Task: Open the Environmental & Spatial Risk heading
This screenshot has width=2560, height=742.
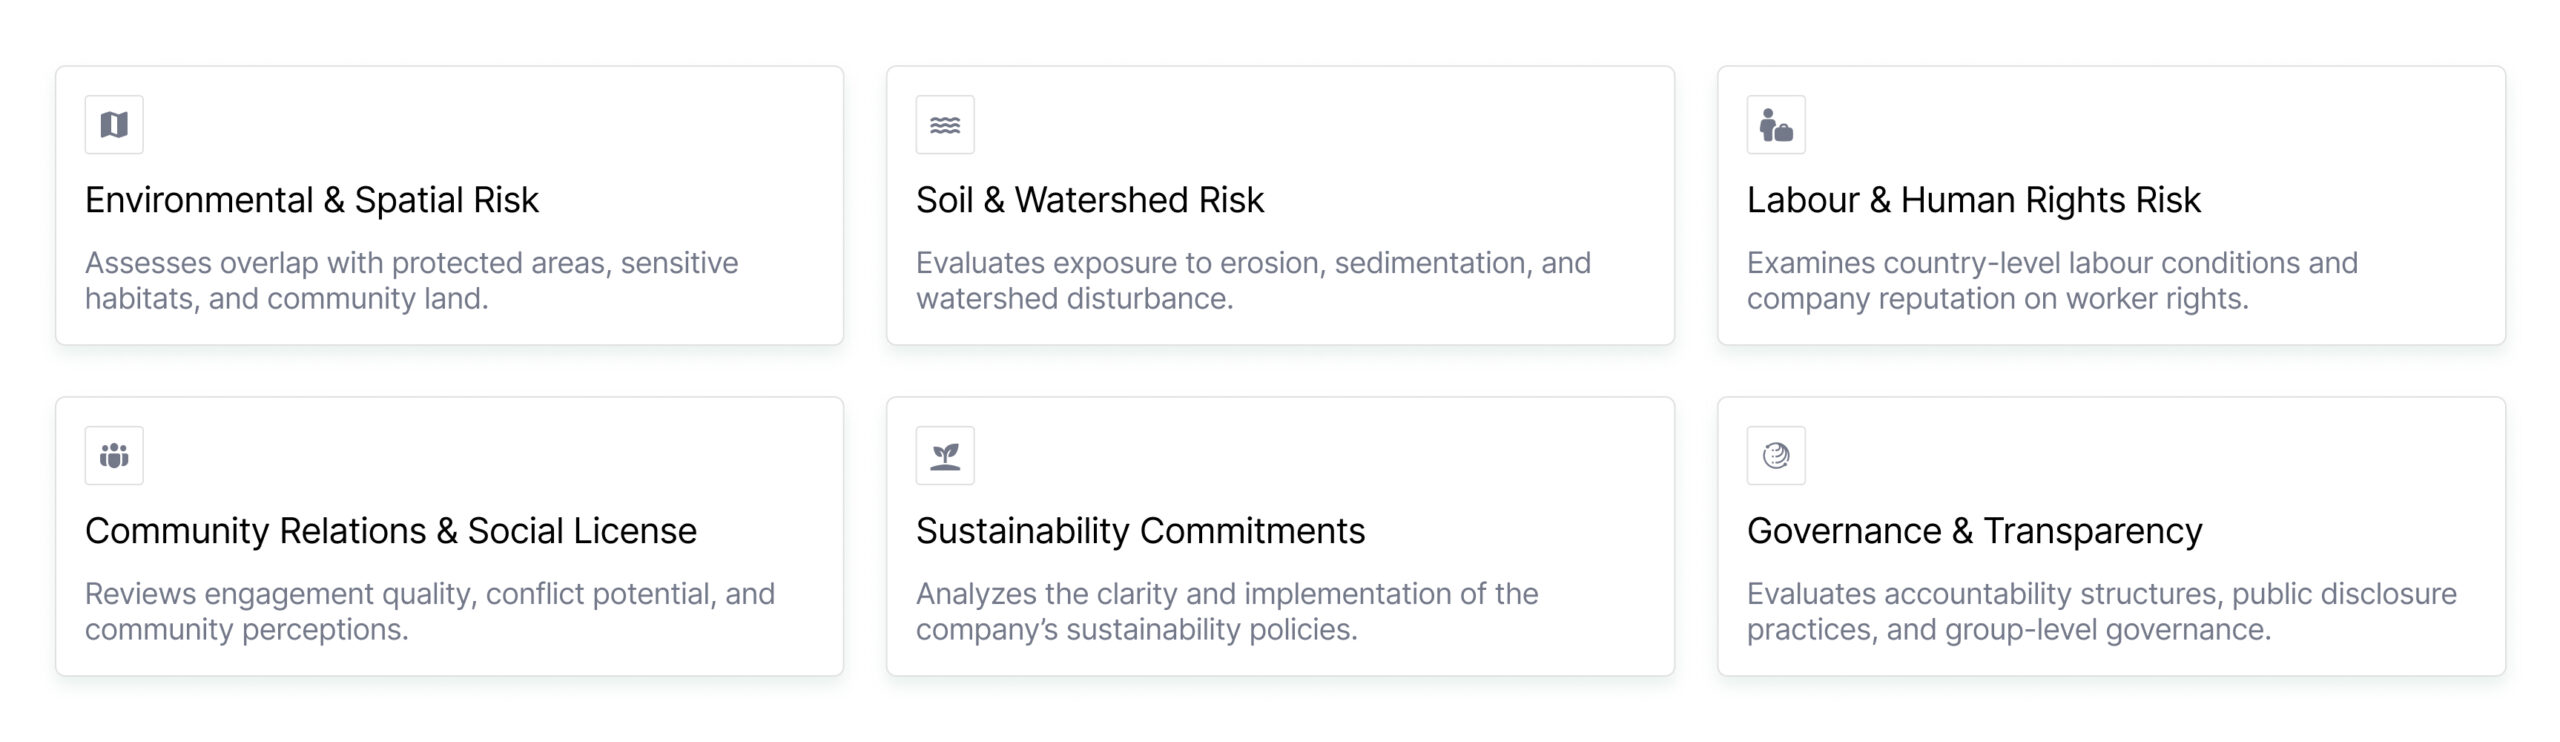Action: coord(311,200)
